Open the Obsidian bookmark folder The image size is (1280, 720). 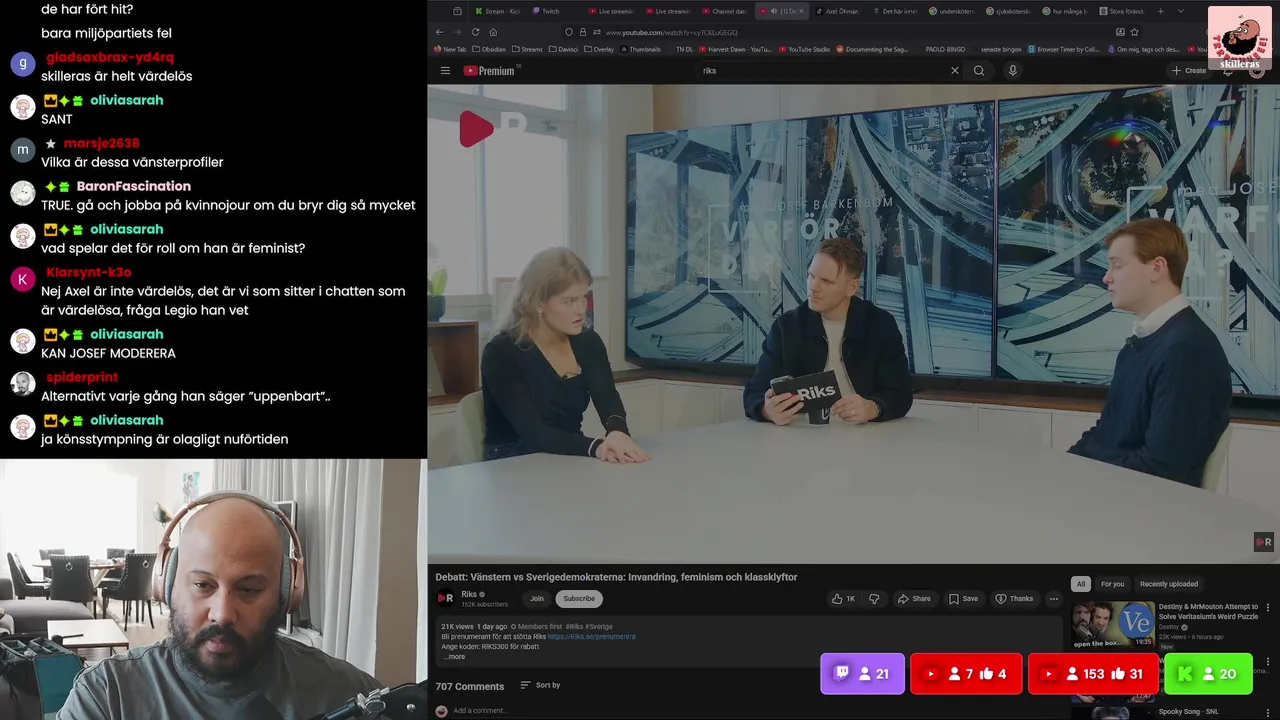[x=489, y=49]
